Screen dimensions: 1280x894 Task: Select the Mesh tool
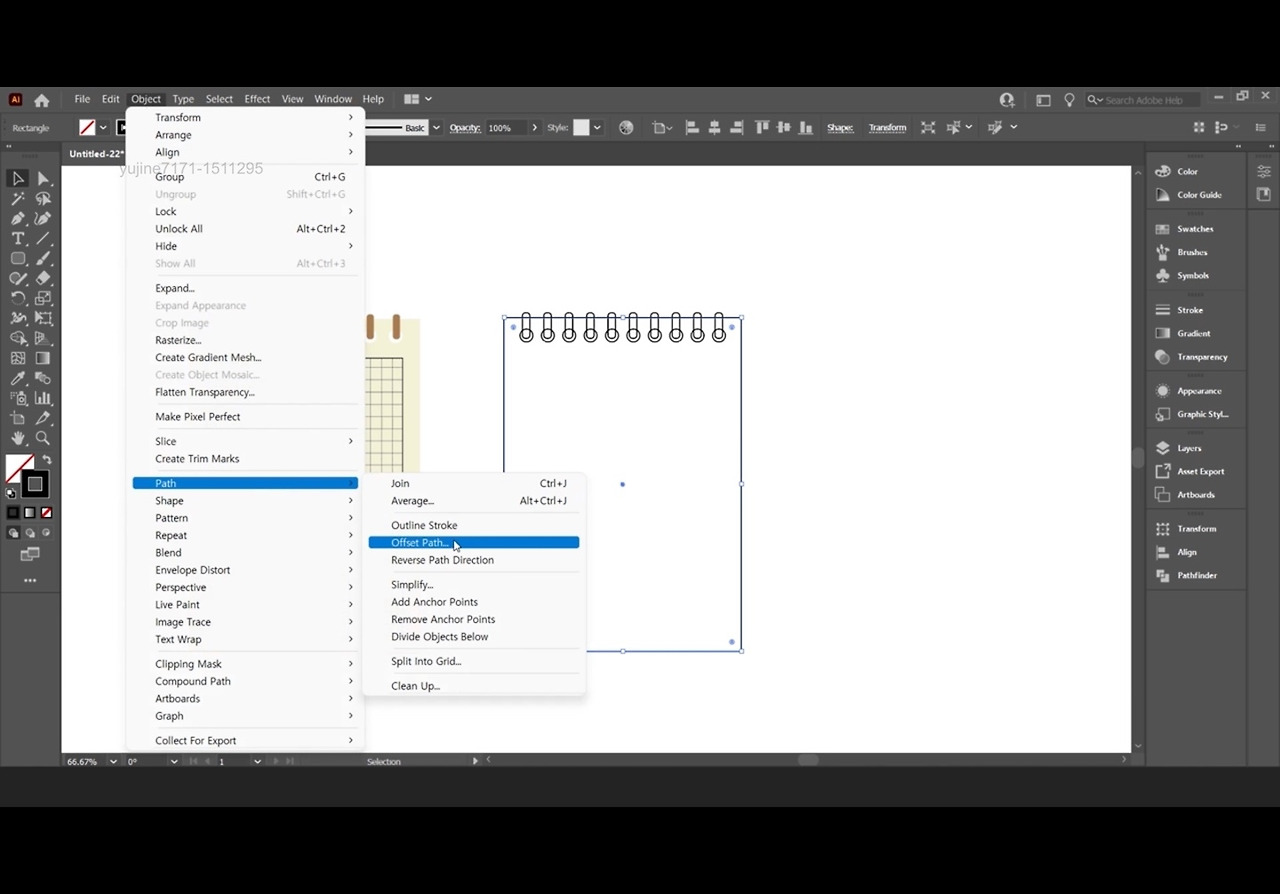(x=18, y=358)
